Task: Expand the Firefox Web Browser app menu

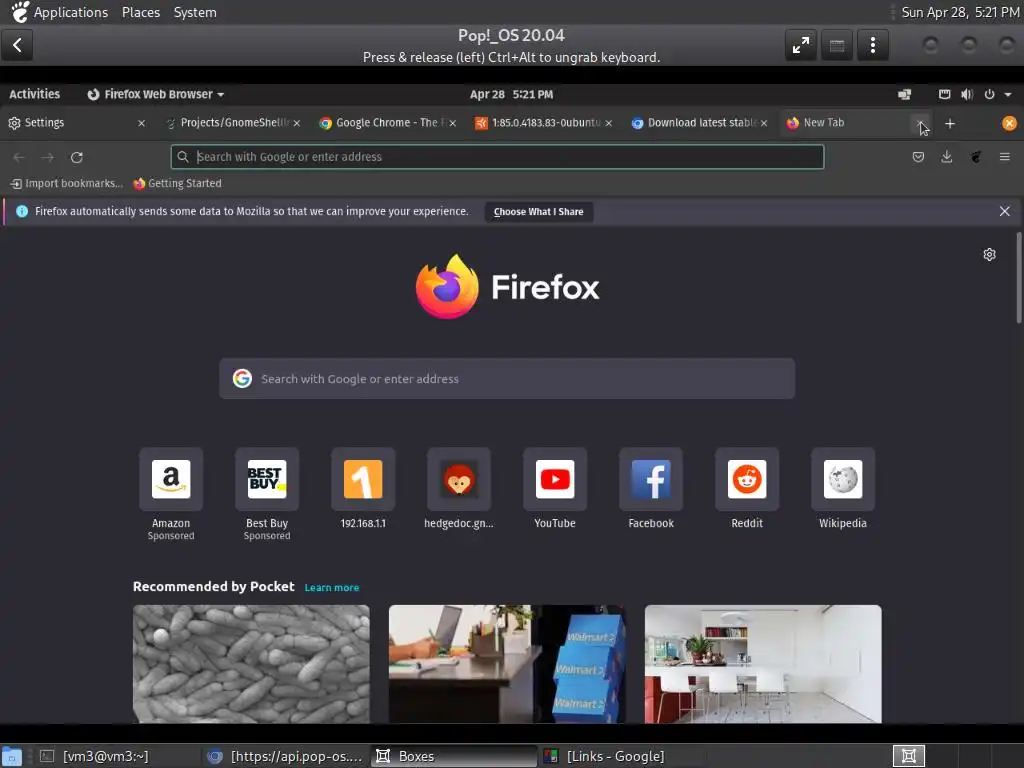Action: [155, 94]
